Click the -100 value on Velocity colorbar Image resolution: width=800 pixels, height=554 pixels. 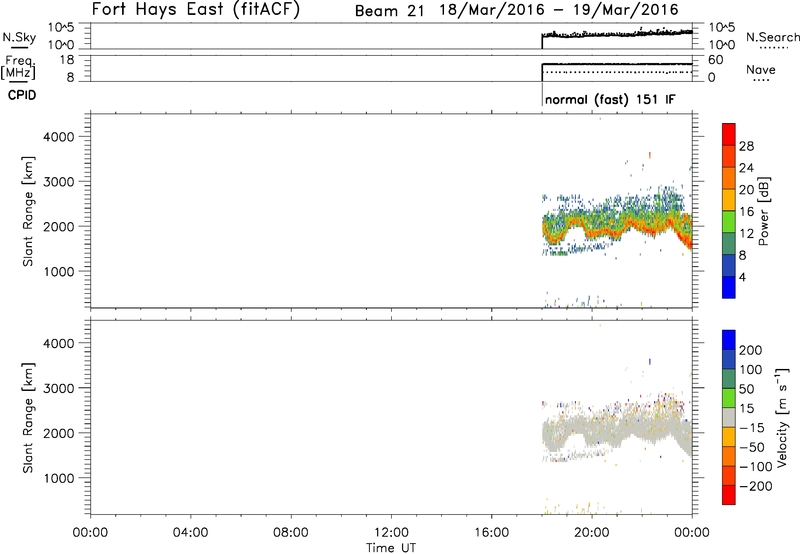click(755, 467)
